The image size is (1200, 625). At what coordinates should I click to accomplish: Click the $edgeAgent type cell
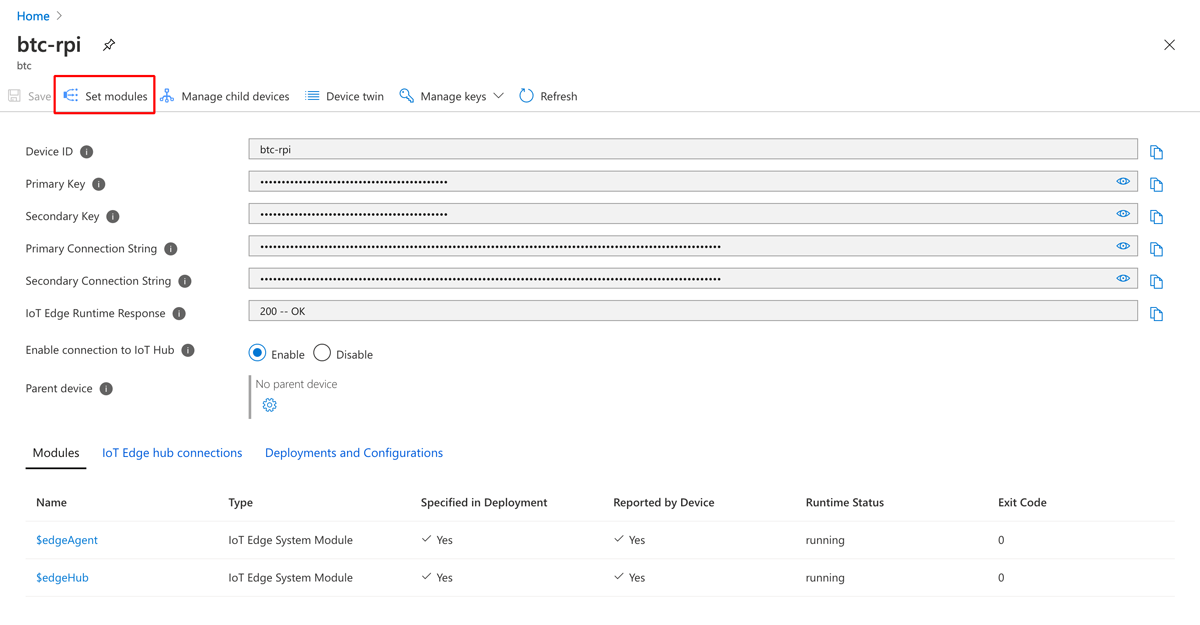tap(291, 540)
